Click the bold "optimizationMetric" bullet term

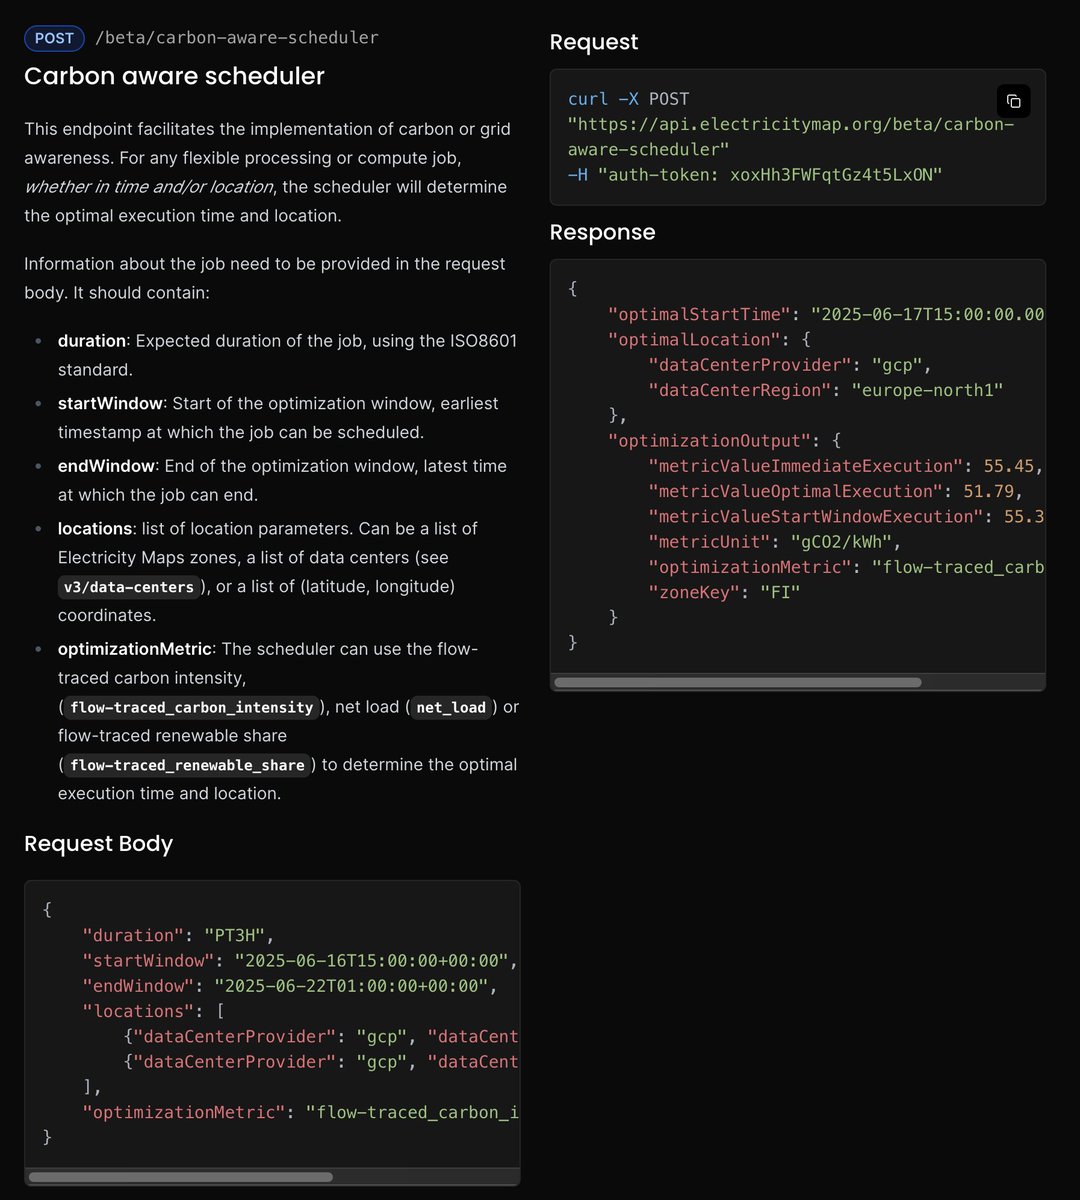134,649
